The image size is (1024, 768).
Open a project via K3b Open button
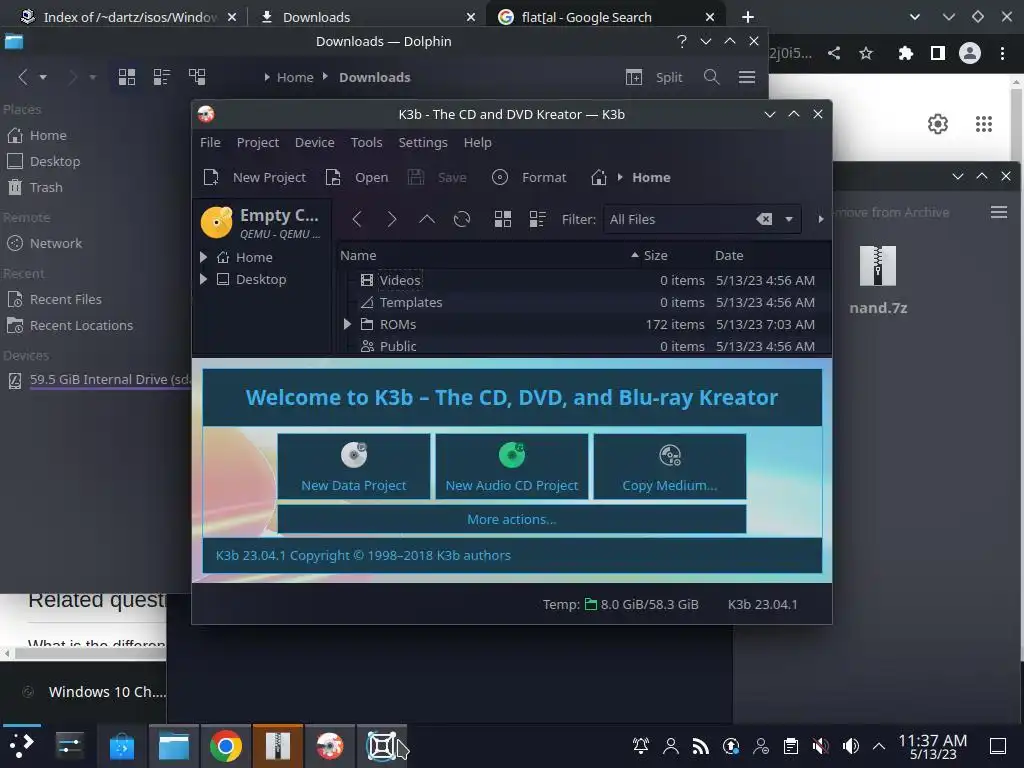tap(357, 178)
